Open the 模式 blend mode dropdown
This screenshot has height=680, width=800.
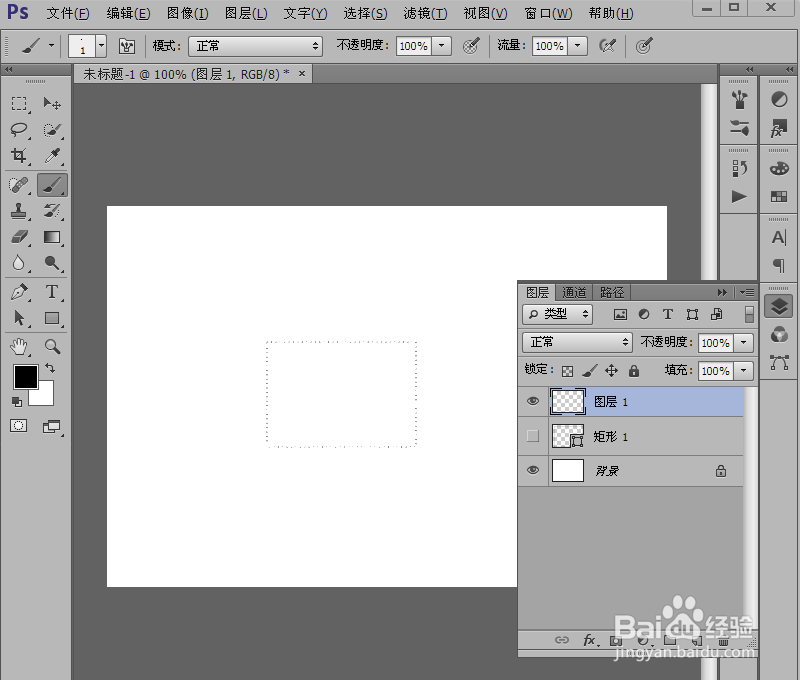click(255, 46)
